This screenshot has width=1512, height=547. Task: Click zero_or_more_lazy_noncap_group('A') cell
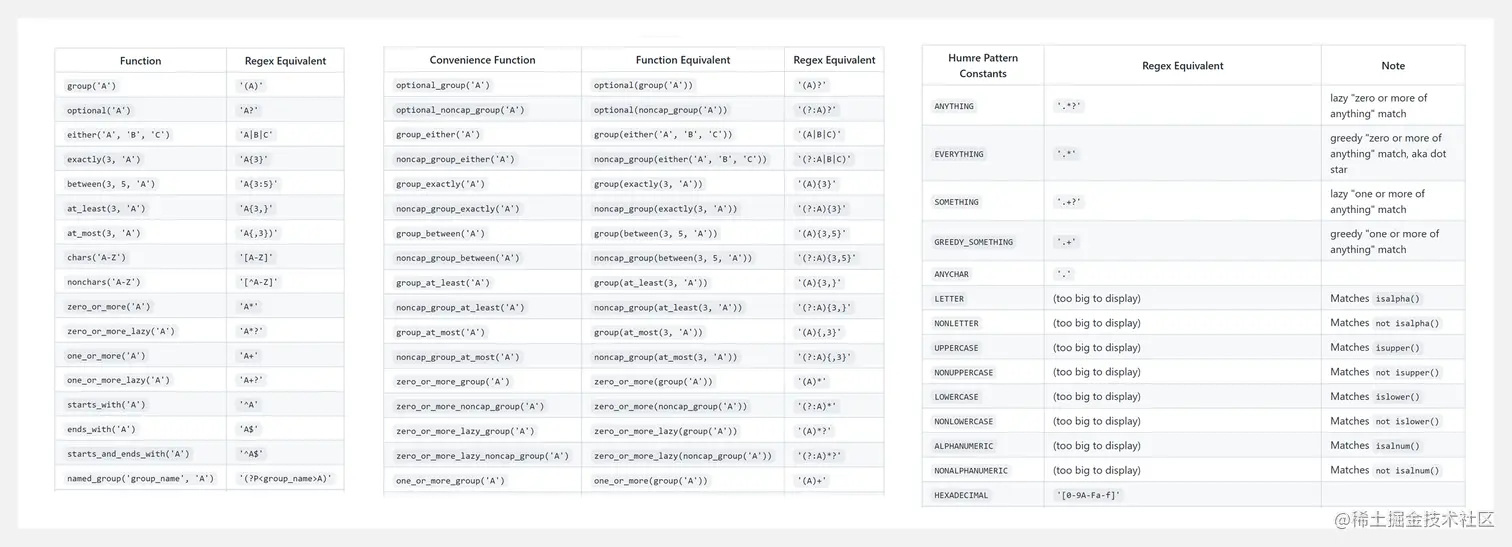click(x=482, y=456)
